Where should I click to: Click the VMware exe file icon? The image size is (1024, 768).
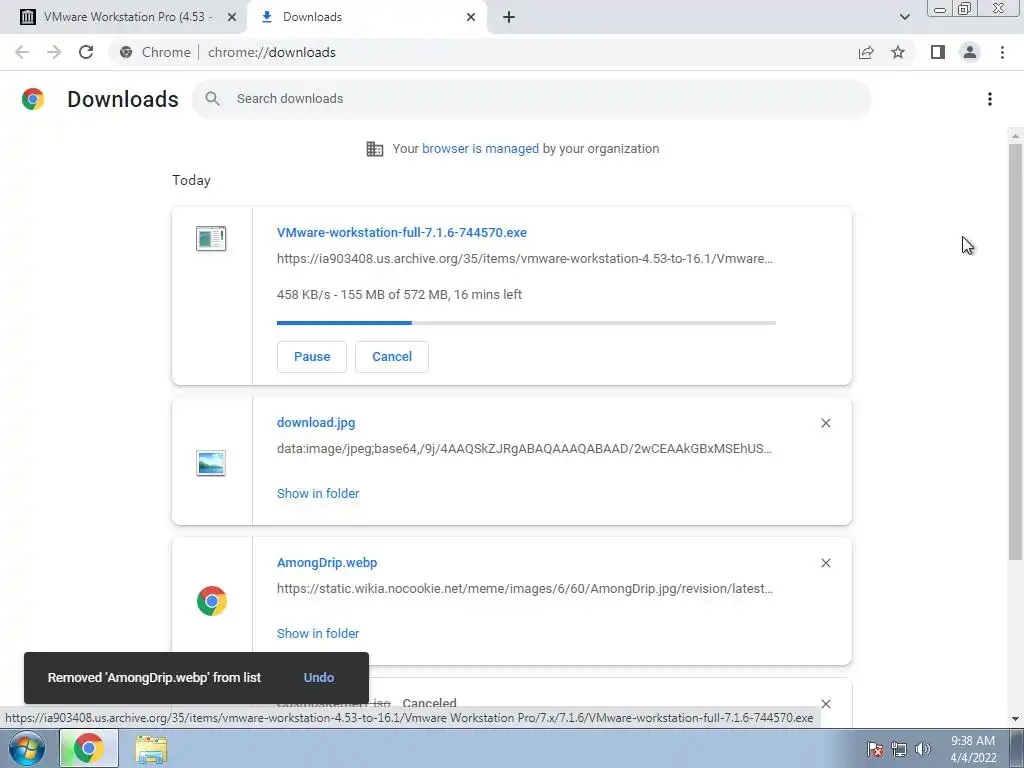[211, 238]
